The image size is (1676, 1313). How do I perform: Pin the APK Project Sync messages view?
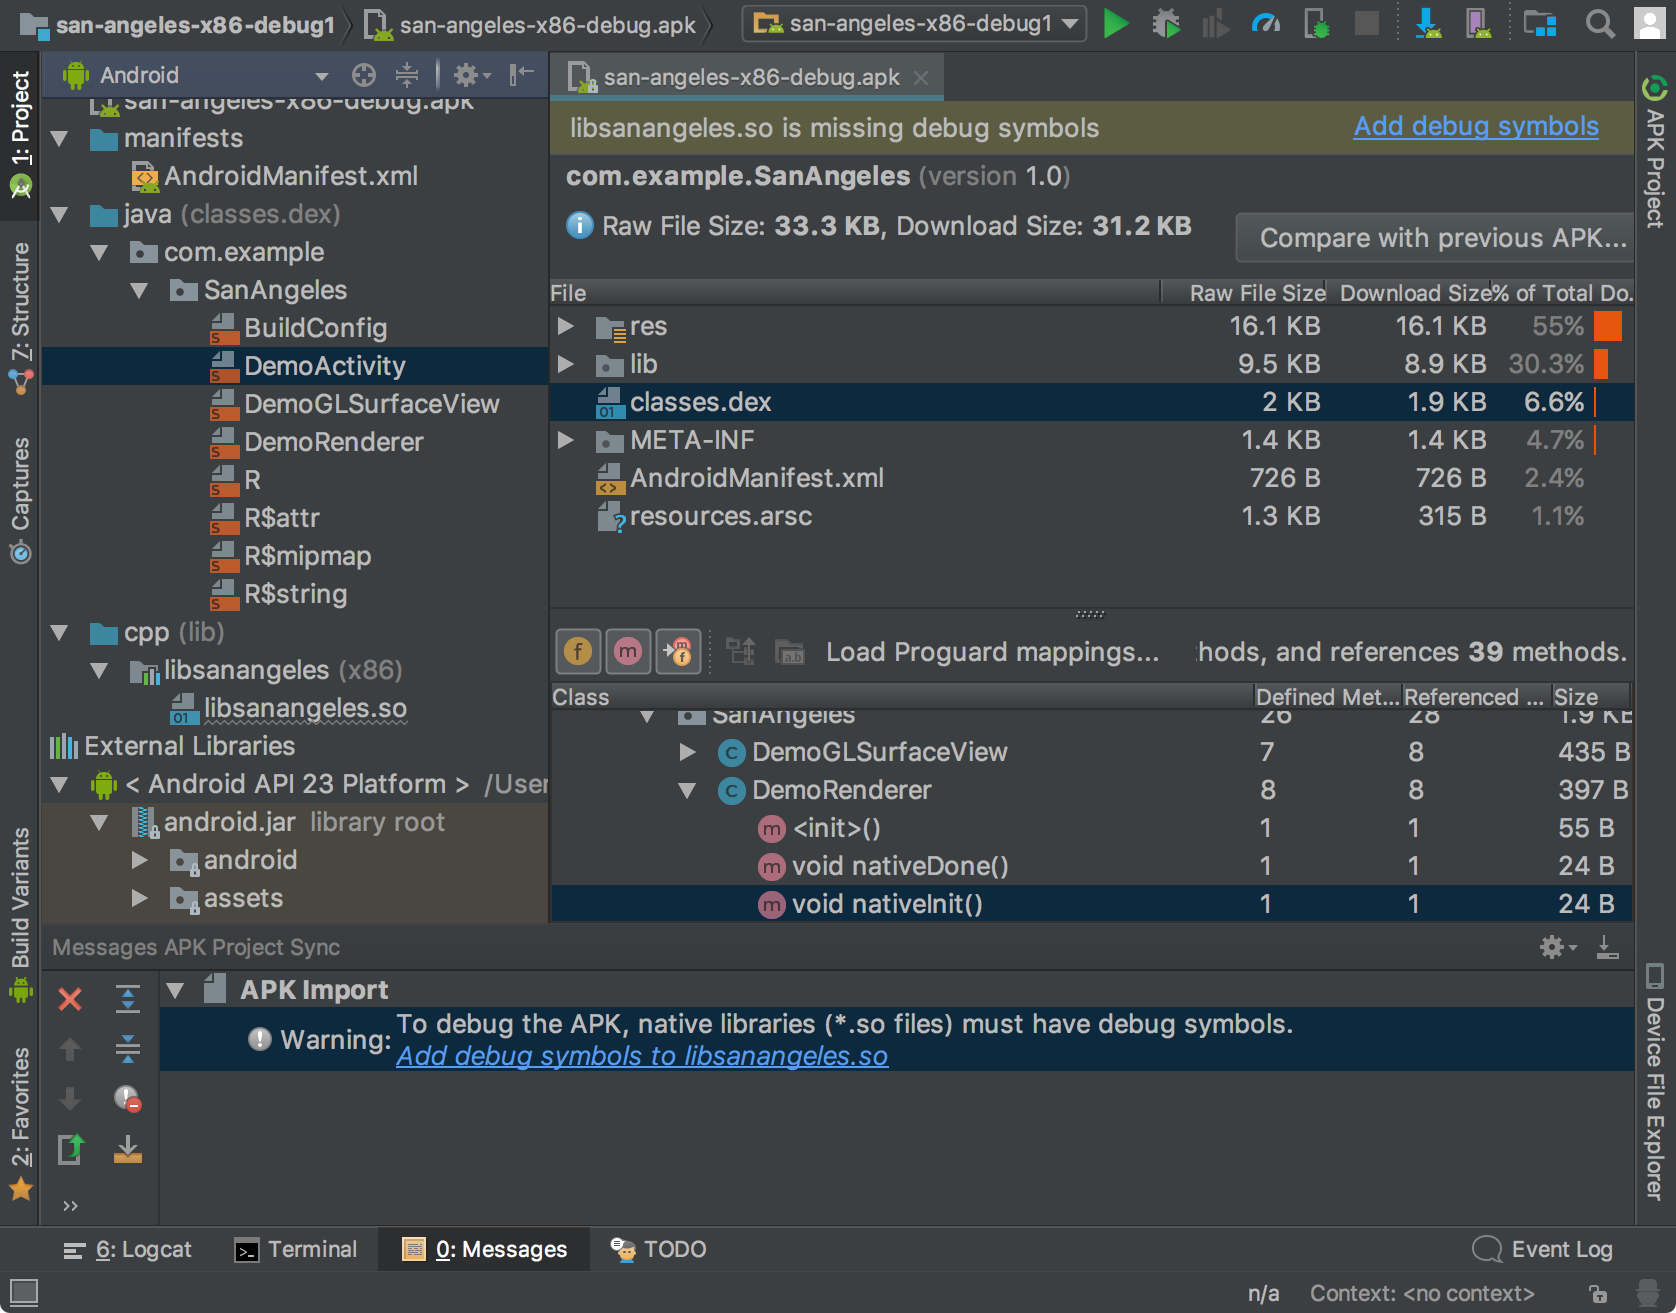coord(1608,947)
